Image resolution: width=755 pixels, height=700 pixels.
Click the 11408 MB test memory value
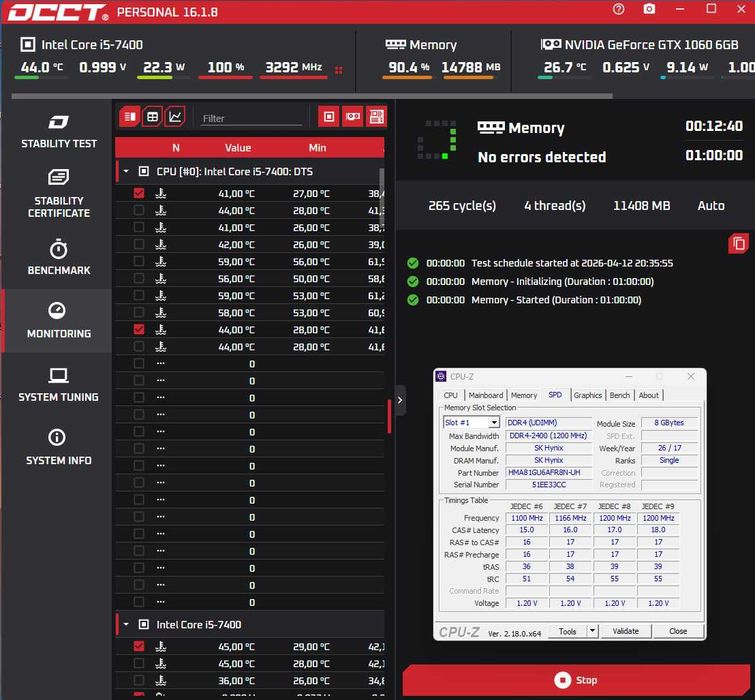641,206
